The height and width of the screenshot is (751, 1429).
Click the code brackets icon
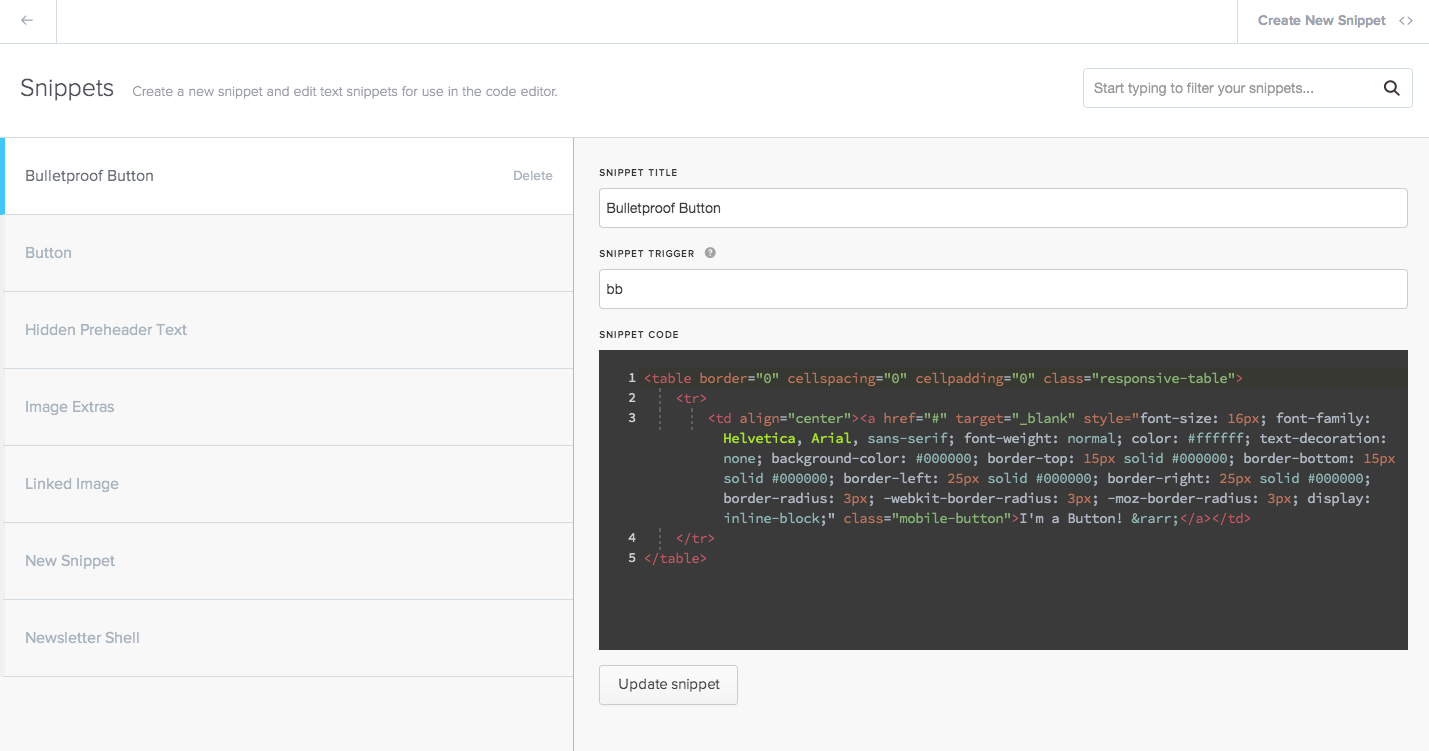pyautogui.click(x=1406, y=21)
